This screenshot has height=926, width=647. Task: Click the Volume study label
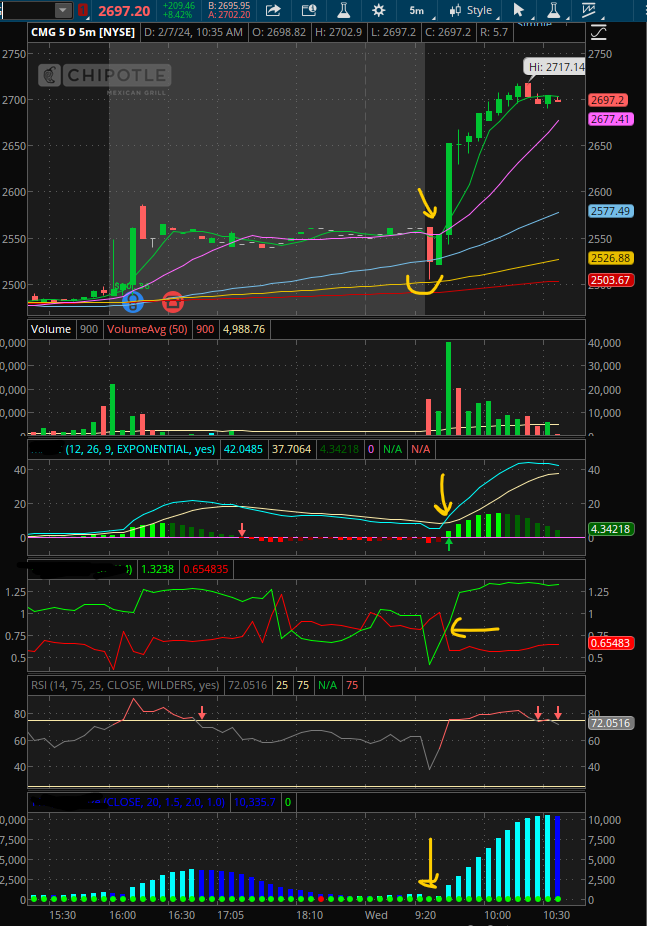[51, 329]
